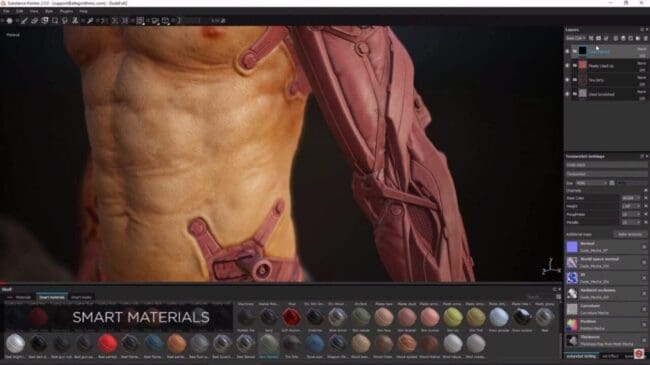Select the Clone tool
The image size is (650, 365).
[75, 20]
